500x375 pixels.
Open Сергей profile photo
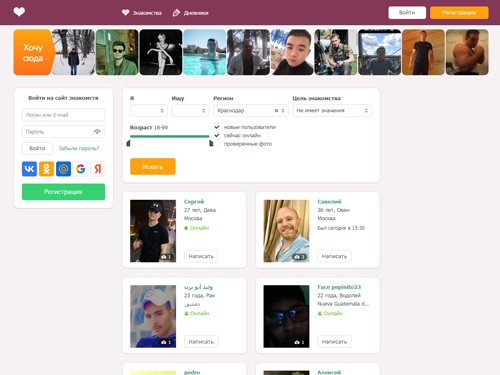tap(153, 231)
